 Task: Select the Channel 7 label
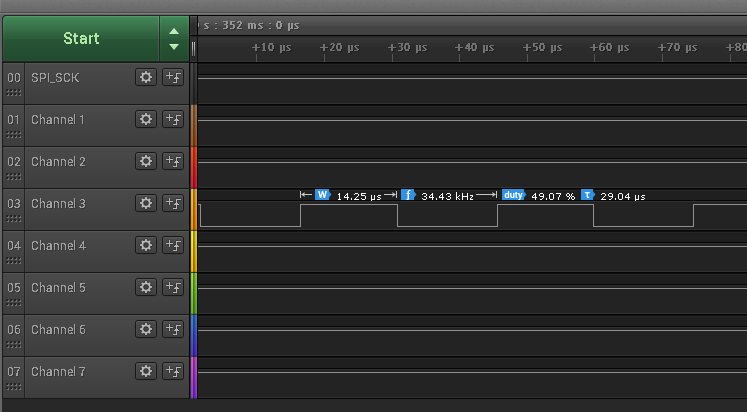point(58,371)
